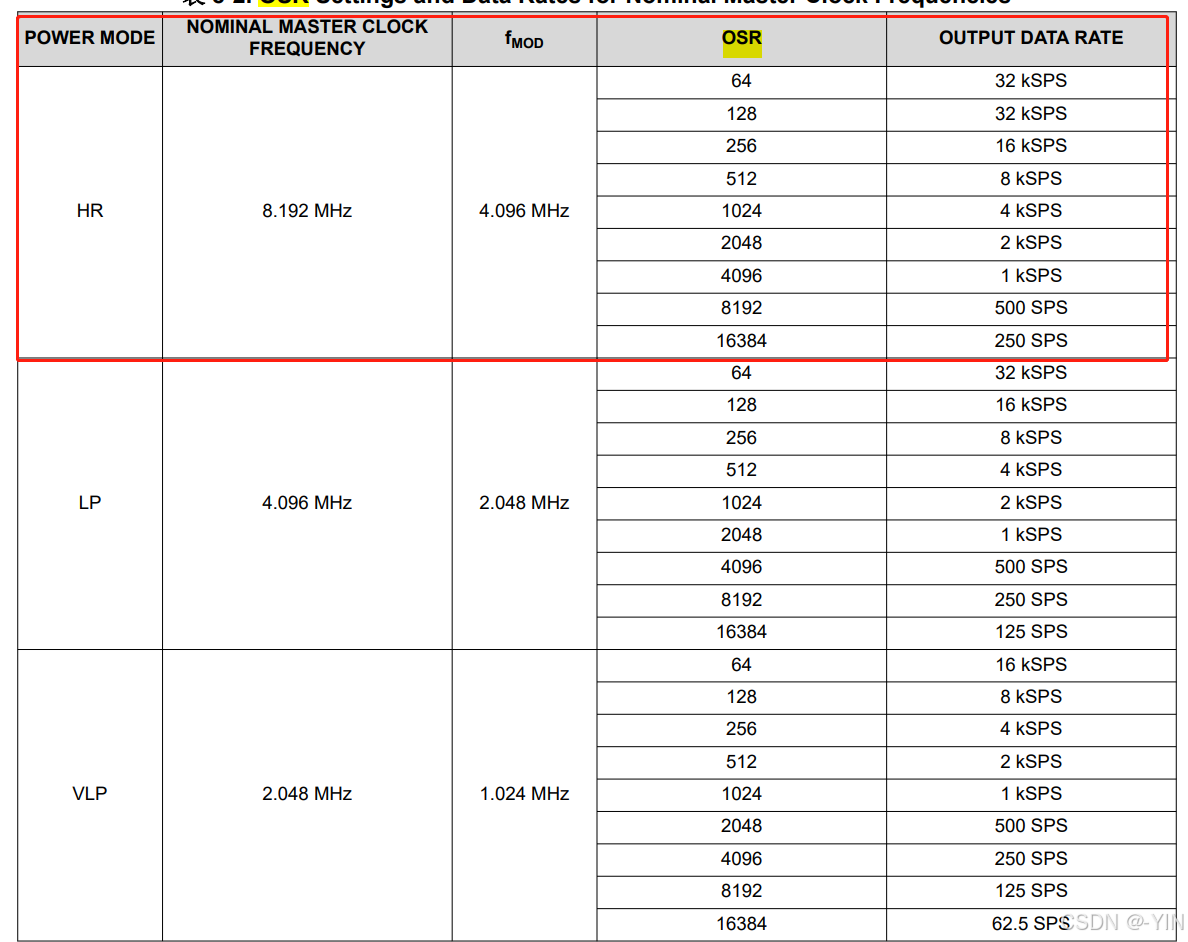Click the 2.048 MHz master clock for VLP
The width and height of the screenshot is (1188, 942).
(x=307, y=793)
